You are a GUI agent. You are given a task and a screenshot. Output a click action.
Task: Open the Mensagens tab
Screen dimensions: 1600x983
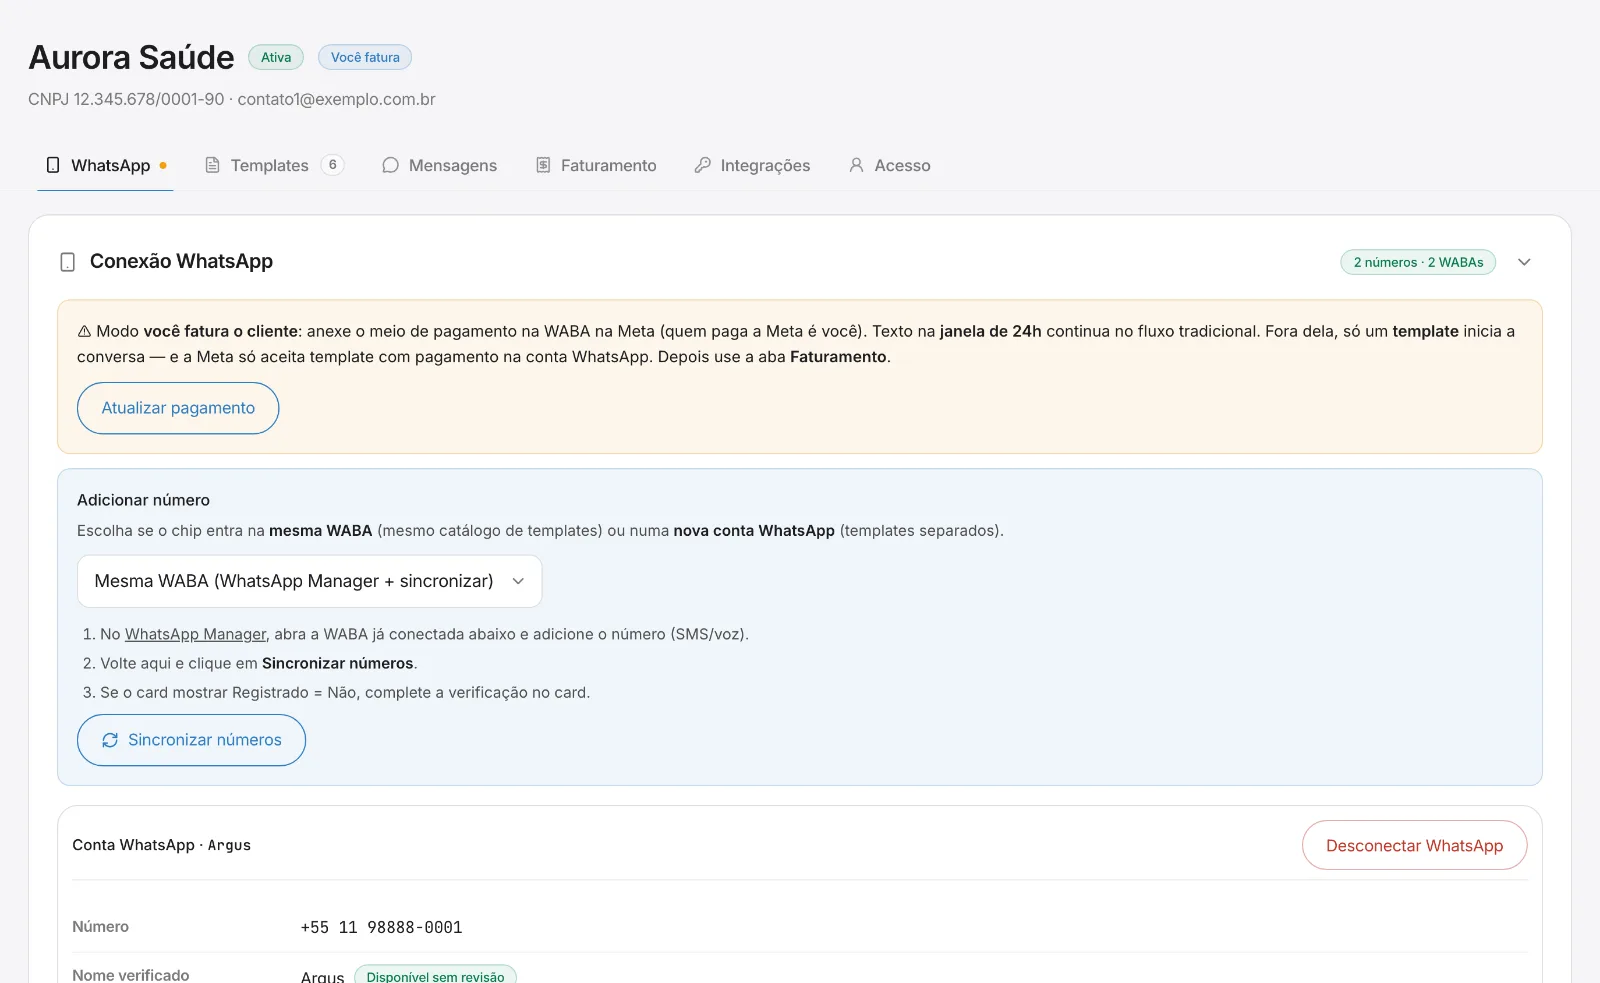(x=439, y=165)
